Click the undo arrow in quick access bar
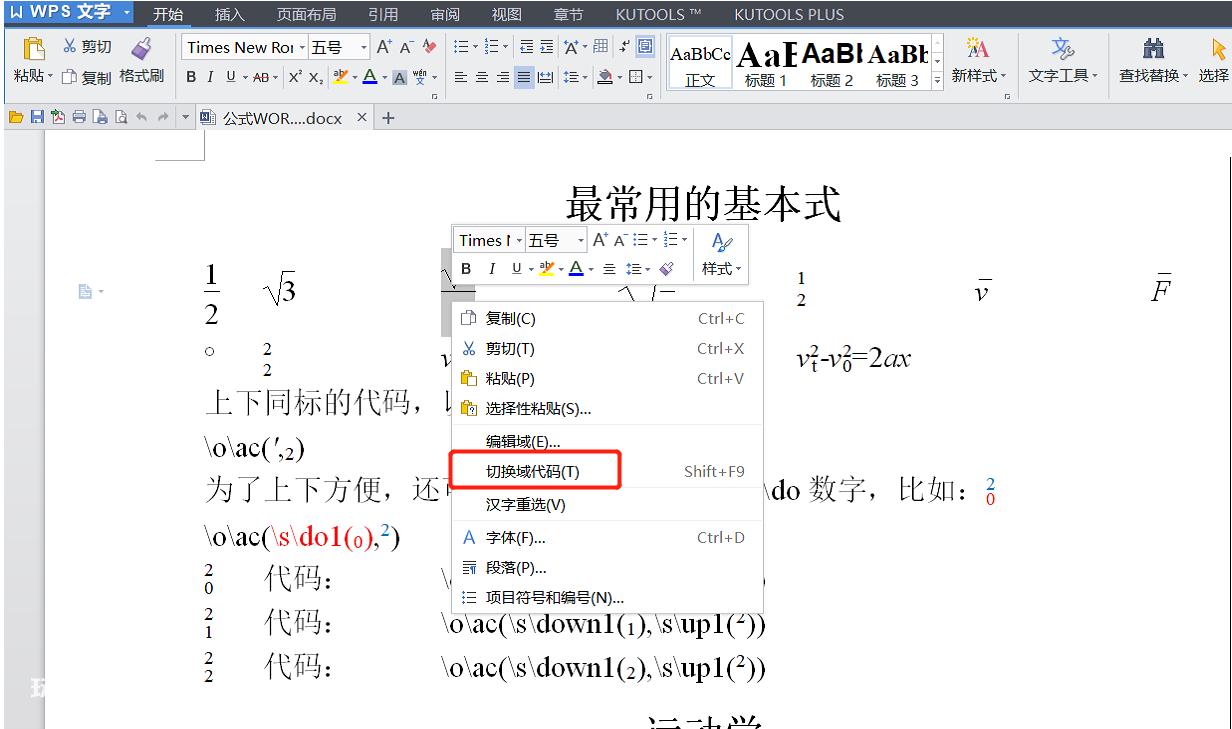Screen dimensions: 1232x729 142,118
